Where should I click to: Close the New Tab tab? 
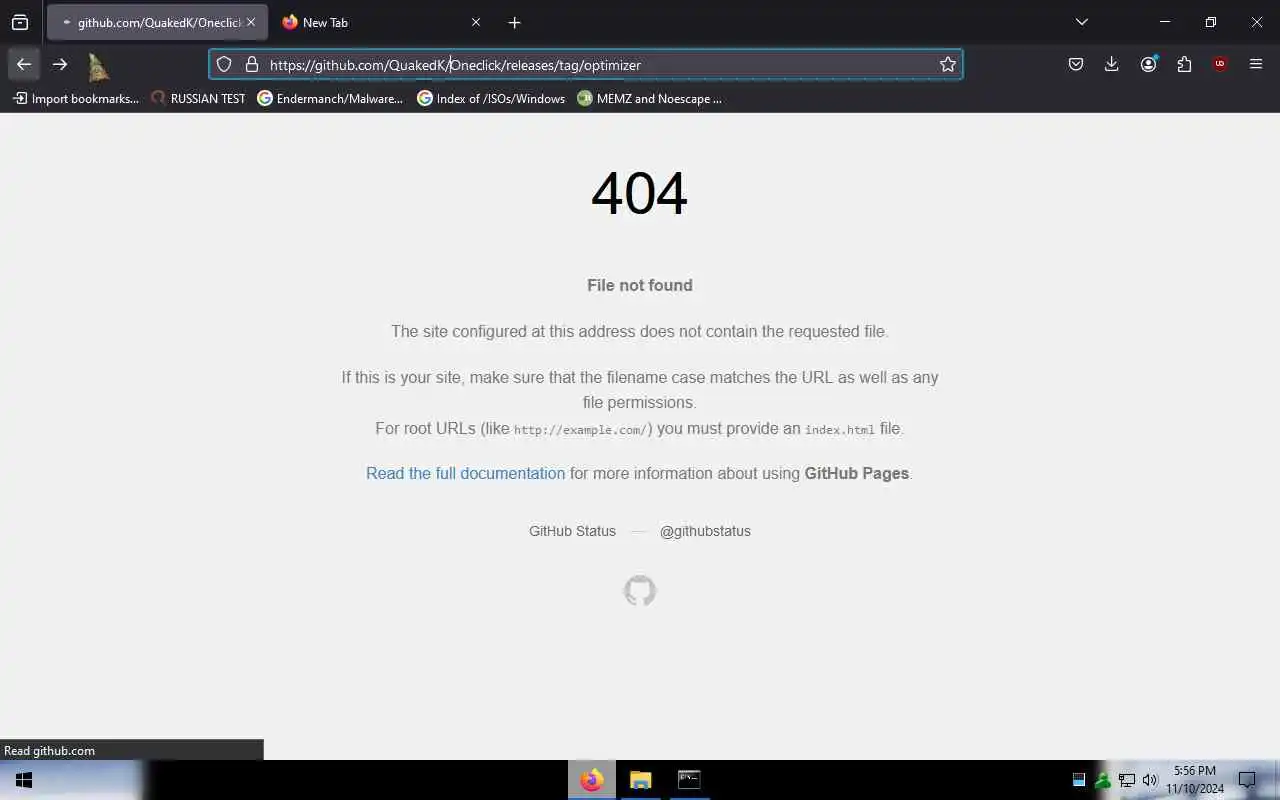coord(476,22)
